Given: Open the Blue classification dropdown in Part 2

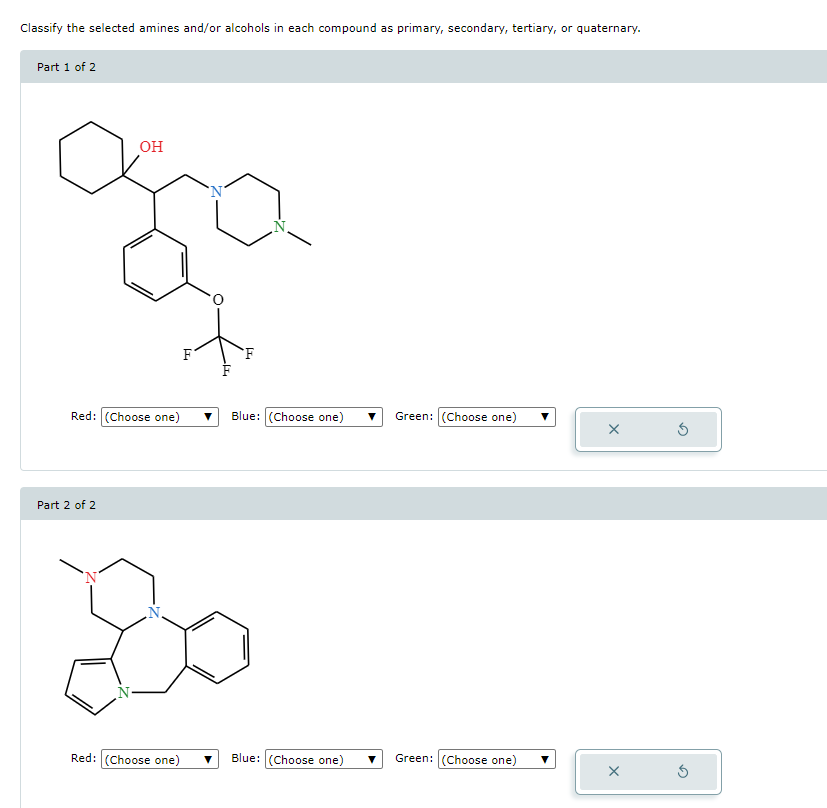Looking at the screenshot, I should 323,759.
